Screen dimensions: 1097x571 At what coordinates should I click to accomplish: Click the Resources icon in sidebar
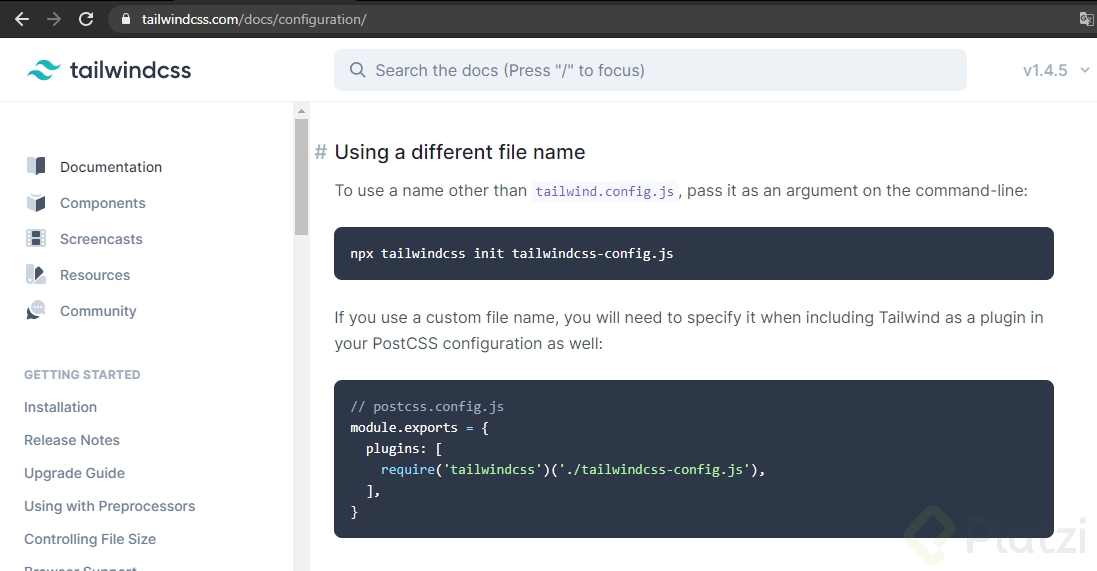point(36,275)
